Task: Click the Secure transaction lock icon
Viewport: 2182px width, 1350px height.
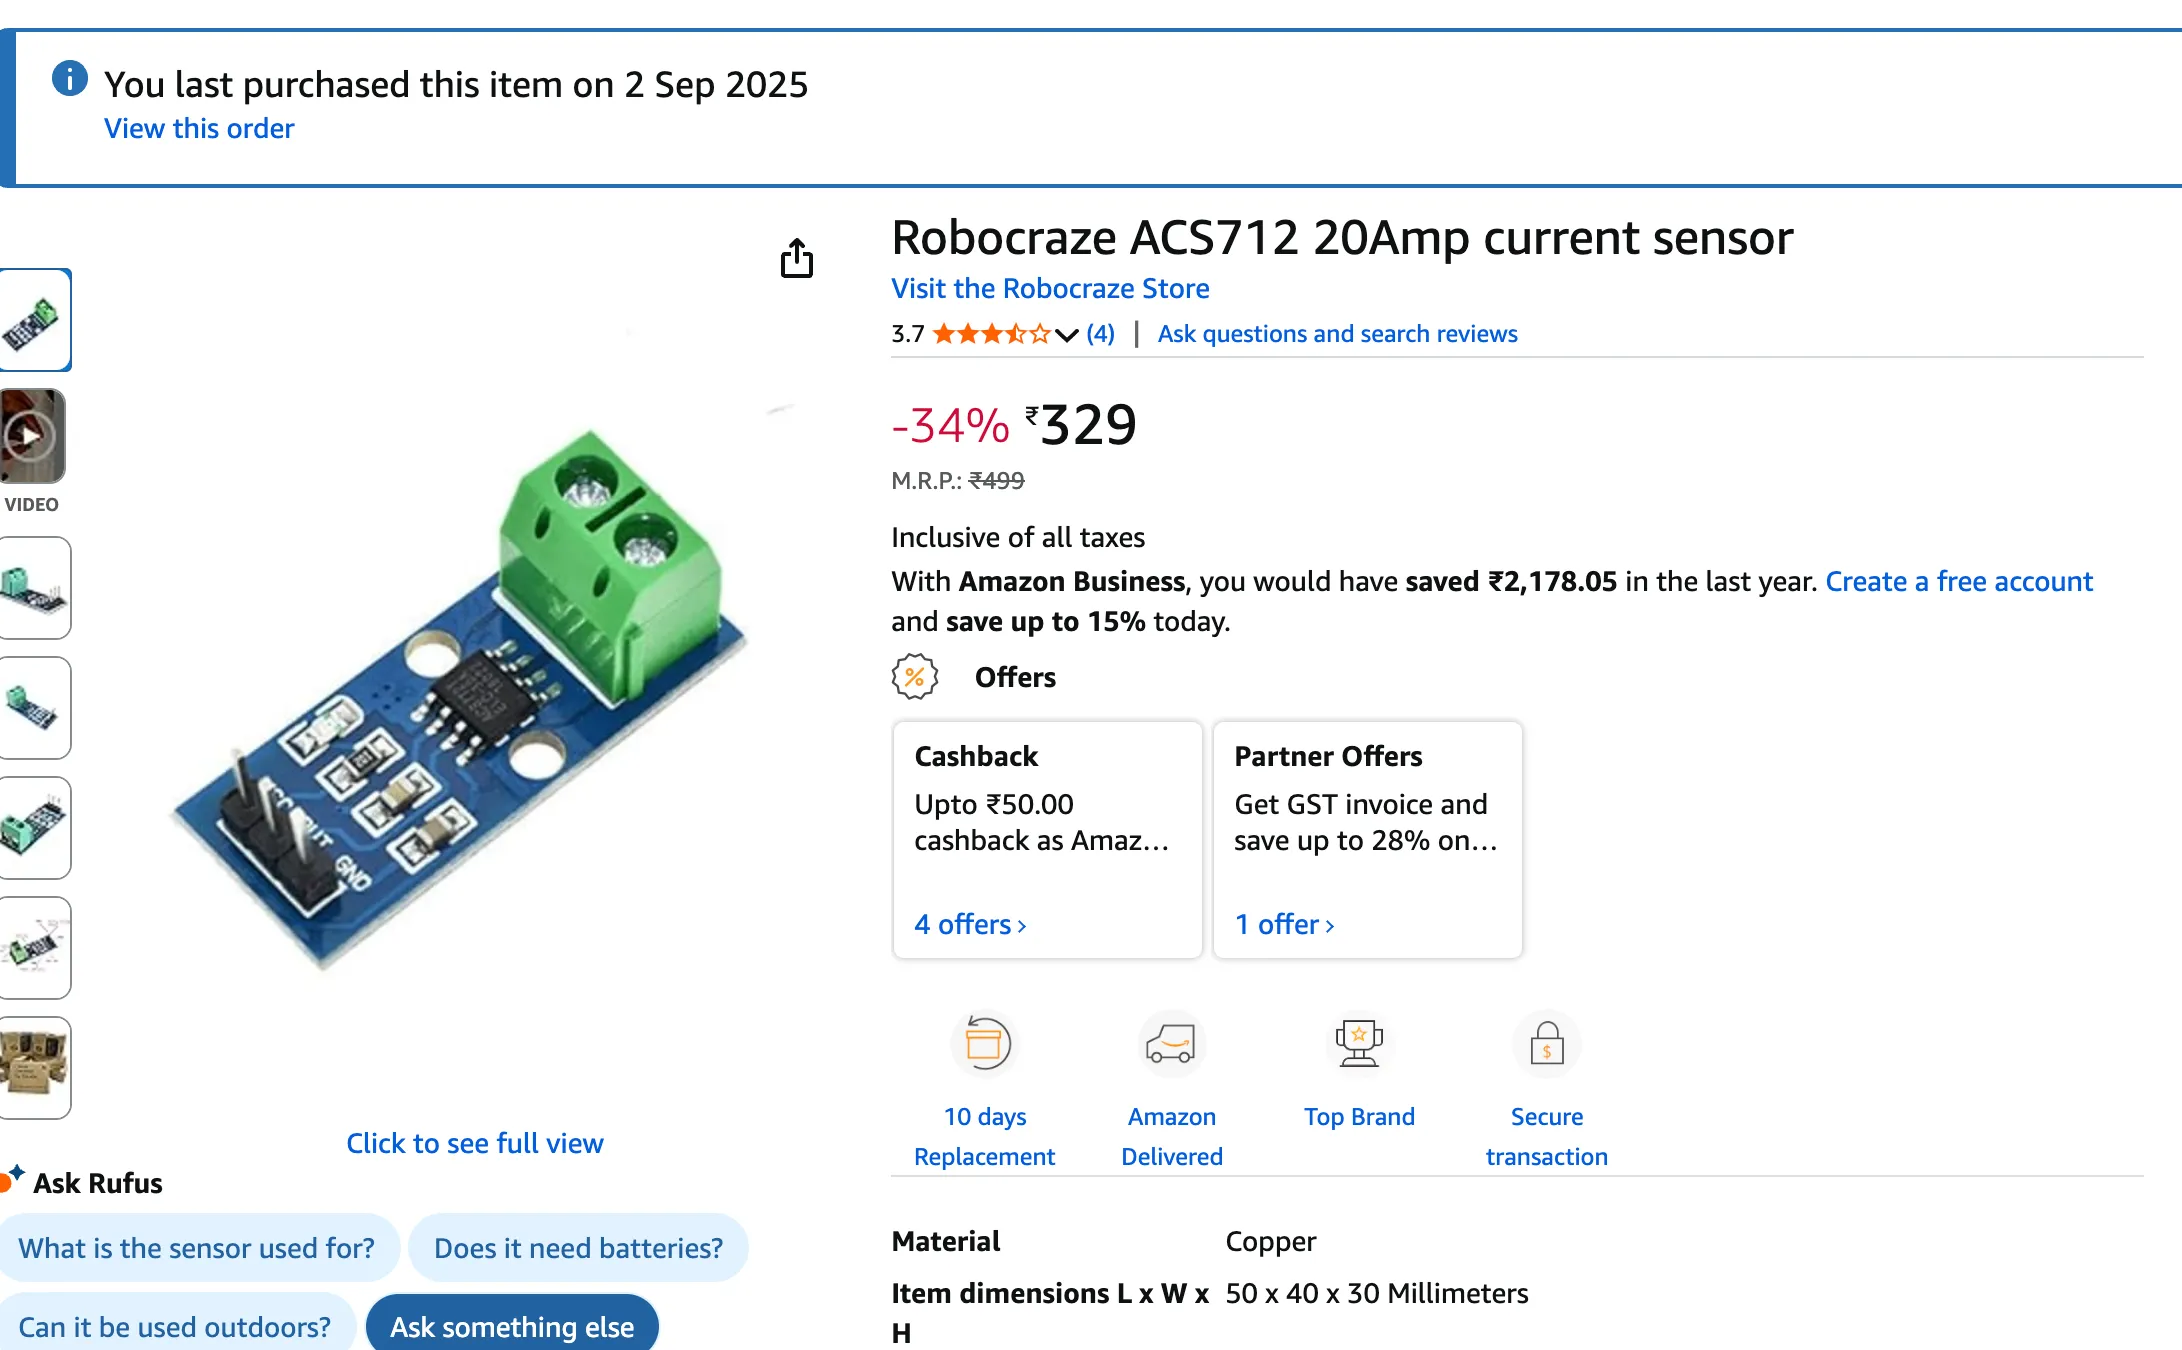Action: point(1546,1044)
